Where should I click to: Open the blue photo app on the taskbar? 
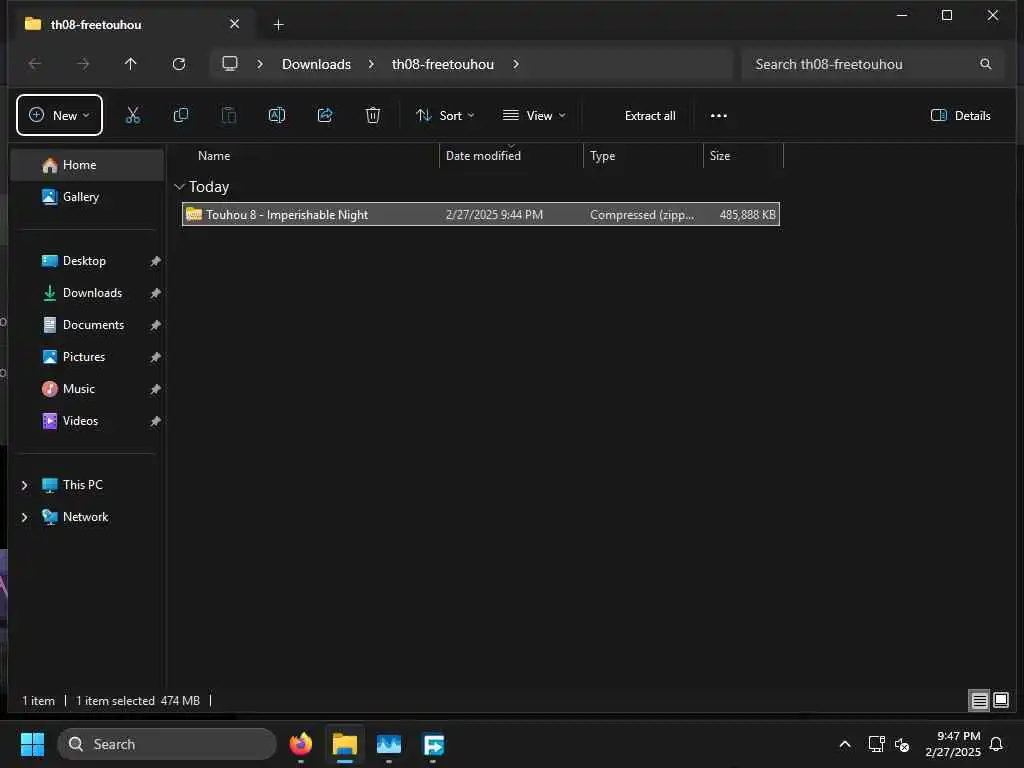coord(389,744)
